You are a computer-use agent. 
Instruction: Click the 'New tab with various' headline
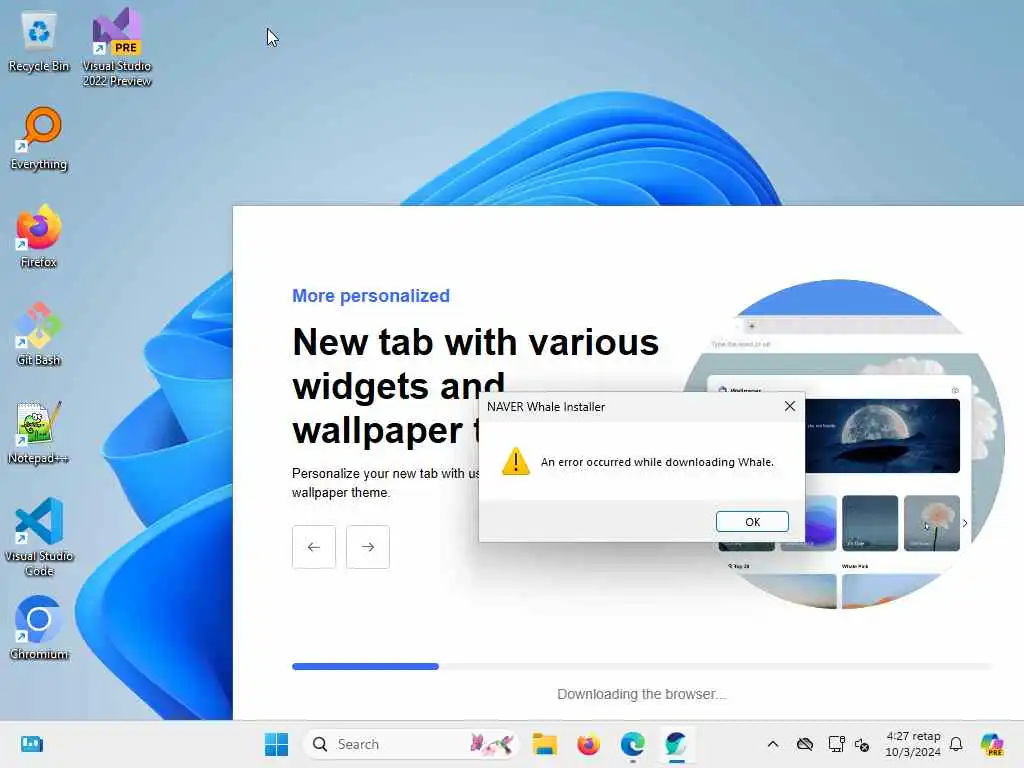click(x=475, y=342)
